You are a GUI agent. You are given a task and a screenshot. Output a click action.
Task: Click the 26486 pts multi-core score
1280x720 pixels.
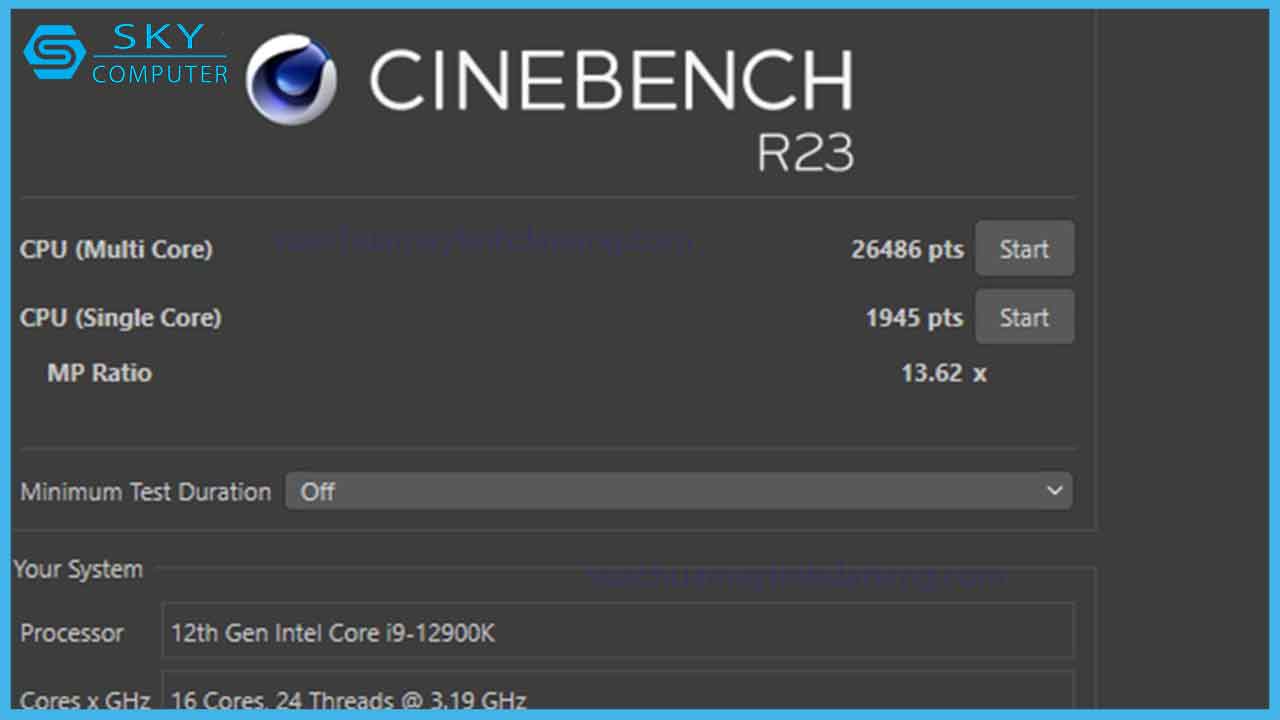[x=907, y=249]
